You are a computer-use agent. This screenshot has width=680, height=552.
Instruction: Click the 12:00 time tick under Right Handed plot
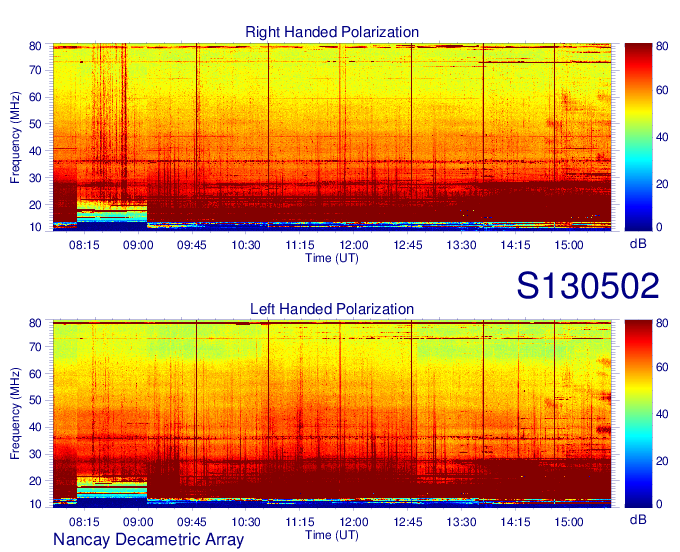[354, 245]
